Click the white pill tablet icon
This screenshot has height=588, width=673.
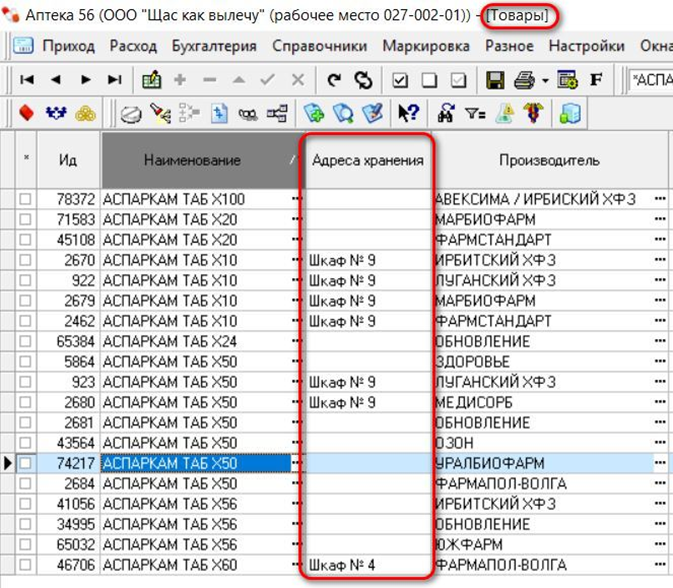pyautogui.click(x=130, y=115)
